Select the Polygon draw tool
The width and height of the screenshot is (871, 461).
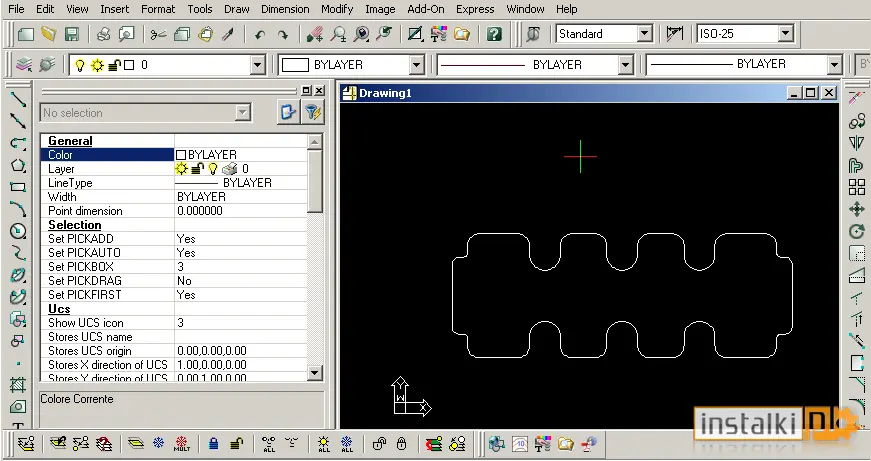pos(18,165)
